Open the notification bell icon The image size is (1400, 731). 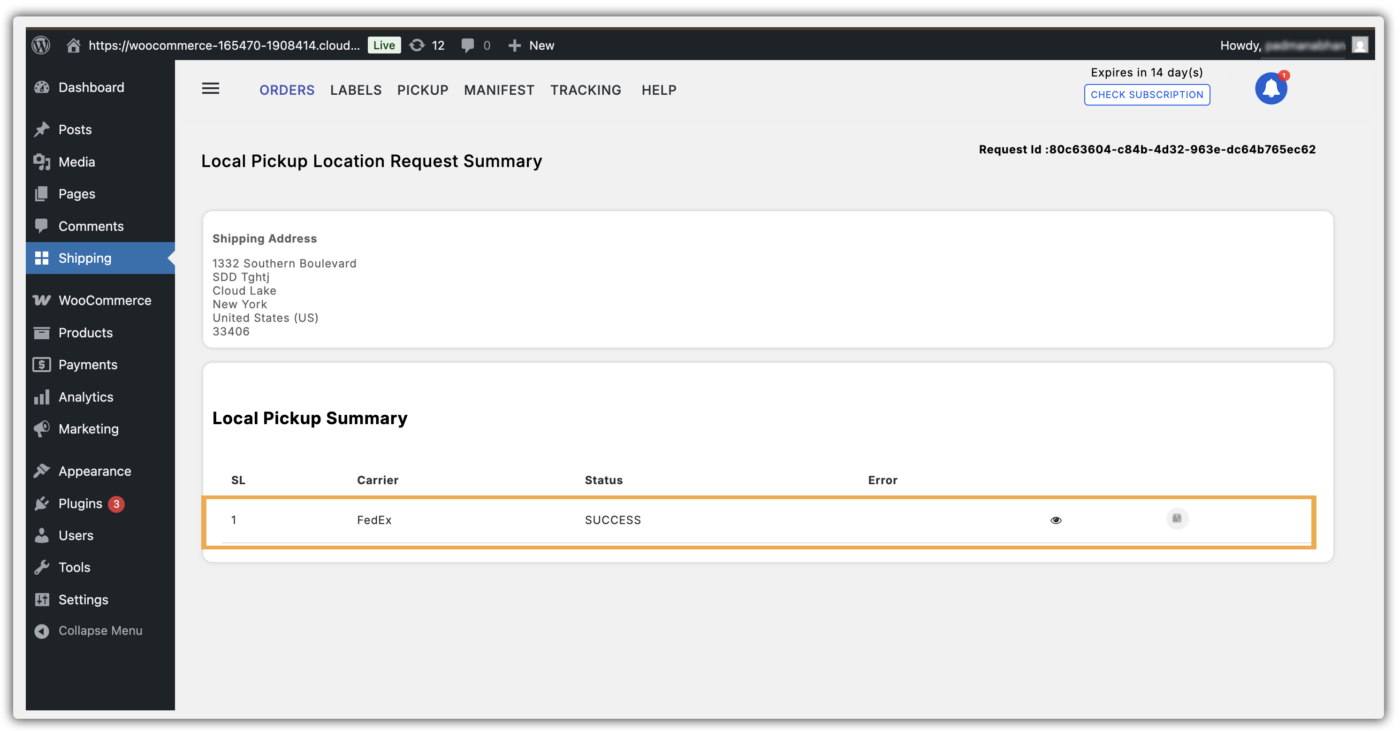point(1271,89)
